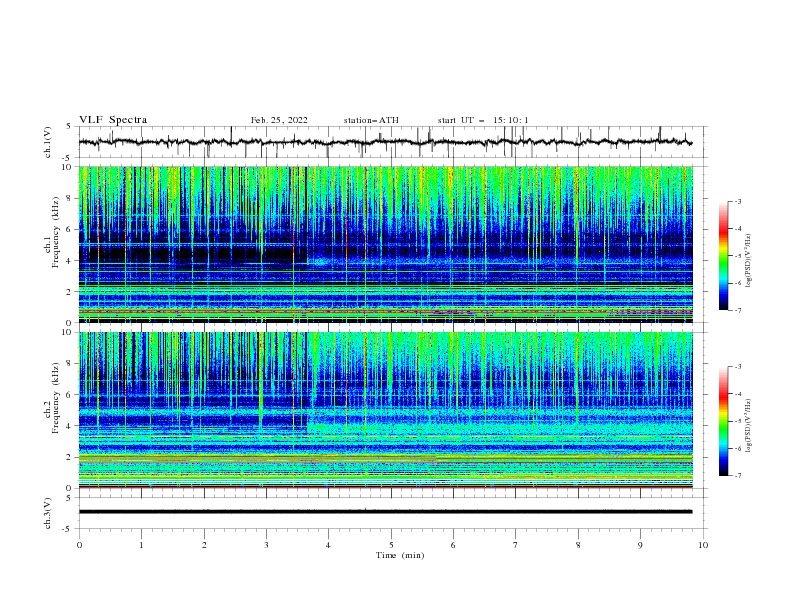Image resolution: width=792 pixels, height=612 pixels.
Task: Click the "-3" label on the upper color bar
Action: (x=738, y=201)
